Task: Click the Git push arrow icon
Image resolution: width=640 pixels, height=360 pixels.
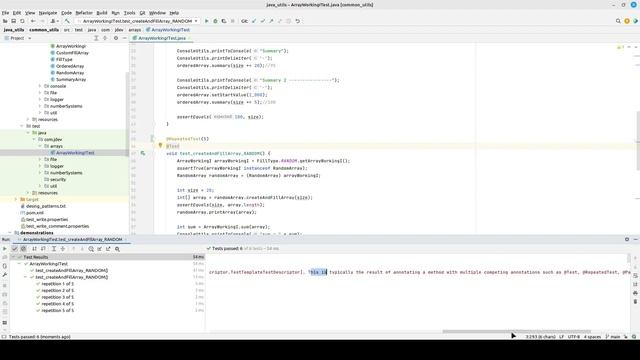Action: click(x=271, y=21)
